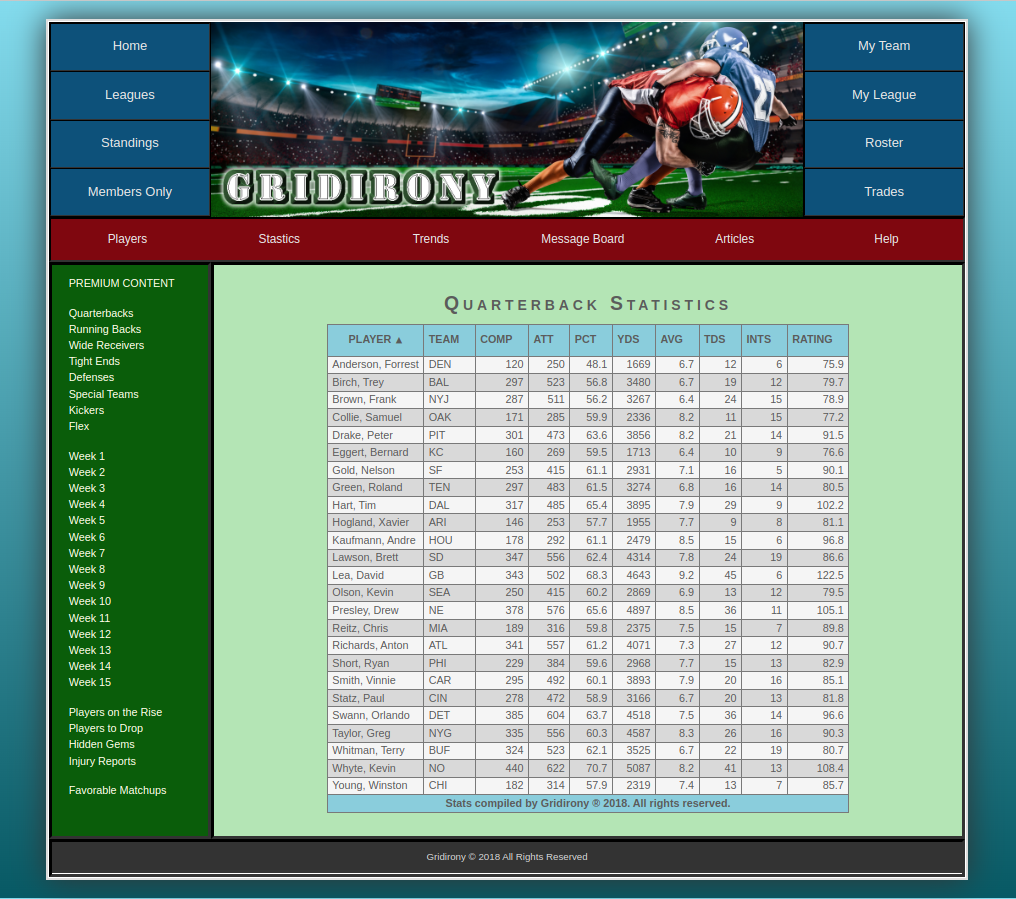The height and width of the screenshot is (899, 1016).
Task: Open the Players menu item
Action: pos(127,239)
